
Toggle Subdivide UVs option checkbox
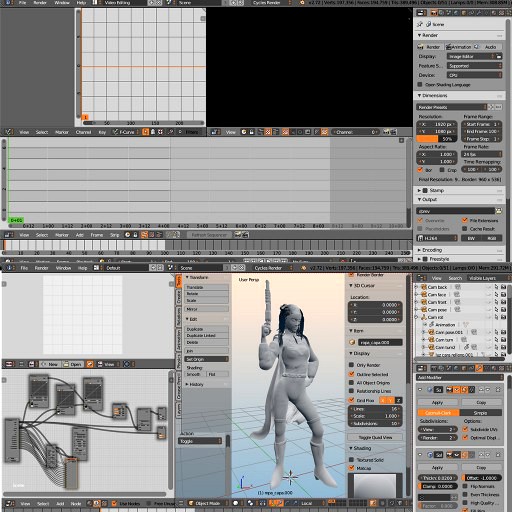coord(465,429)
